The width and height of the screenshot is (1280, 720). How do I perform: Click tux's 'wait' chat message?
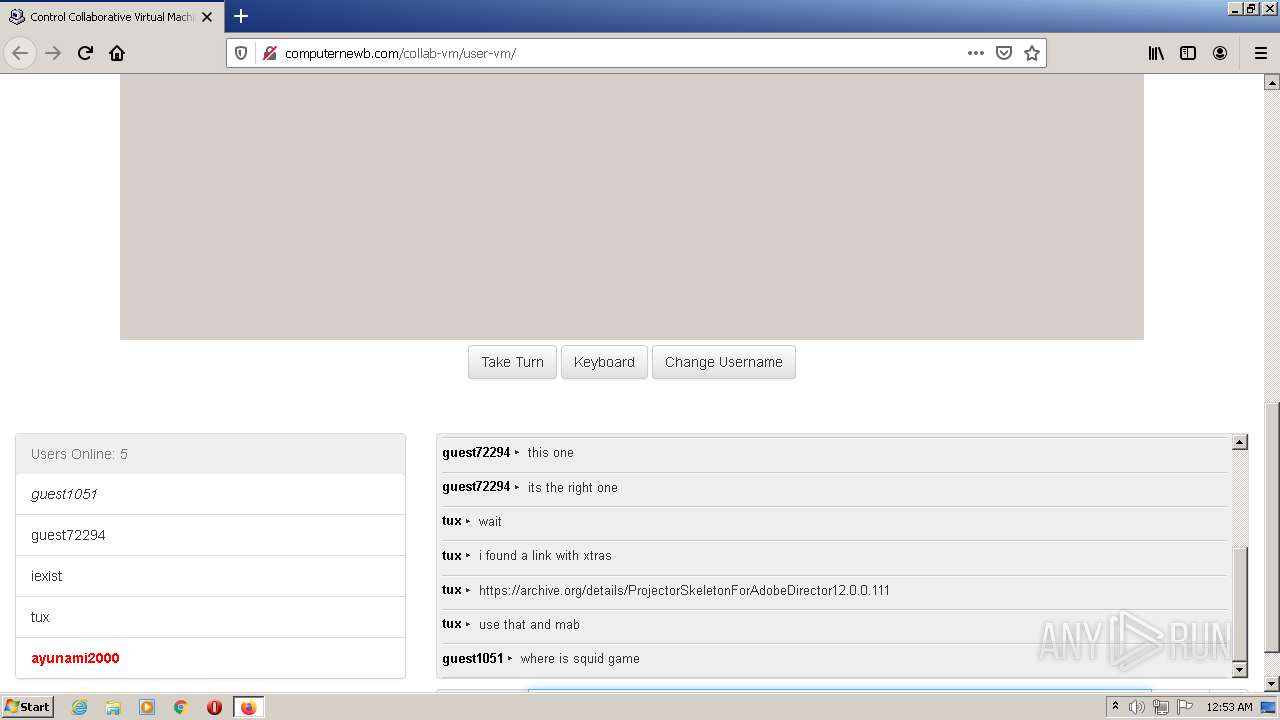pos(490,522)
